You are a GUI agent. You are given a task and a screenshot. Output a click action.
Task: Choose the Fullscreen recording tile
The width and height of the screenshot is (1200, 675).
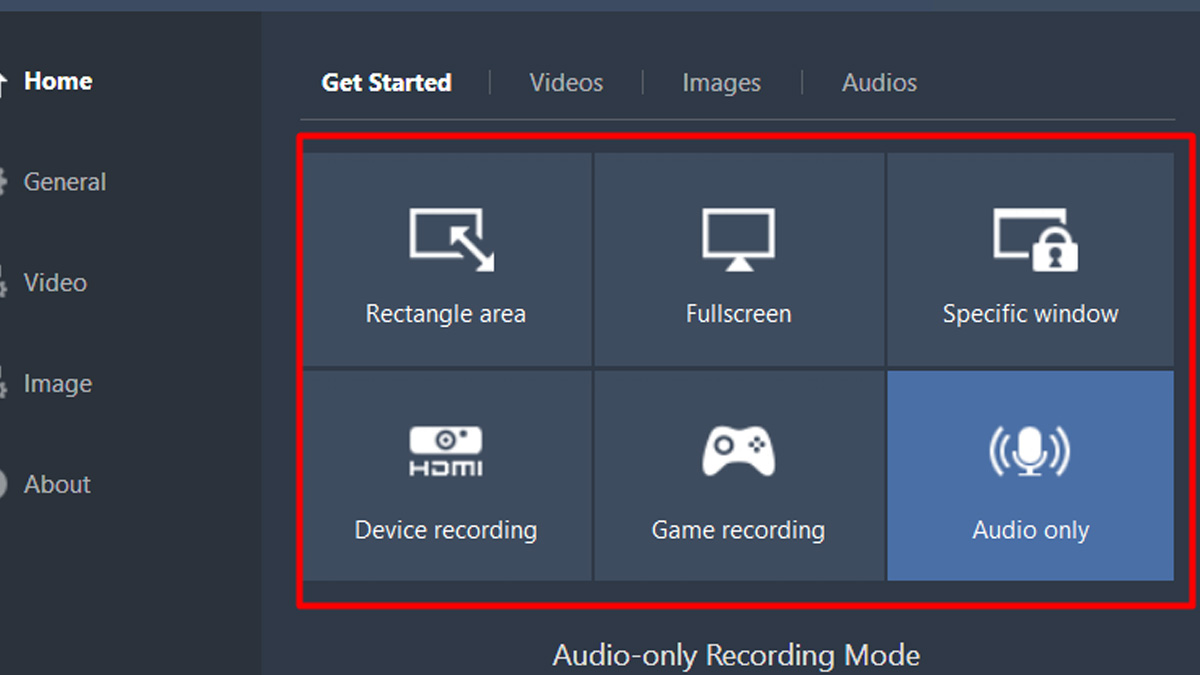pyautogui.click(x=739, y=260)
